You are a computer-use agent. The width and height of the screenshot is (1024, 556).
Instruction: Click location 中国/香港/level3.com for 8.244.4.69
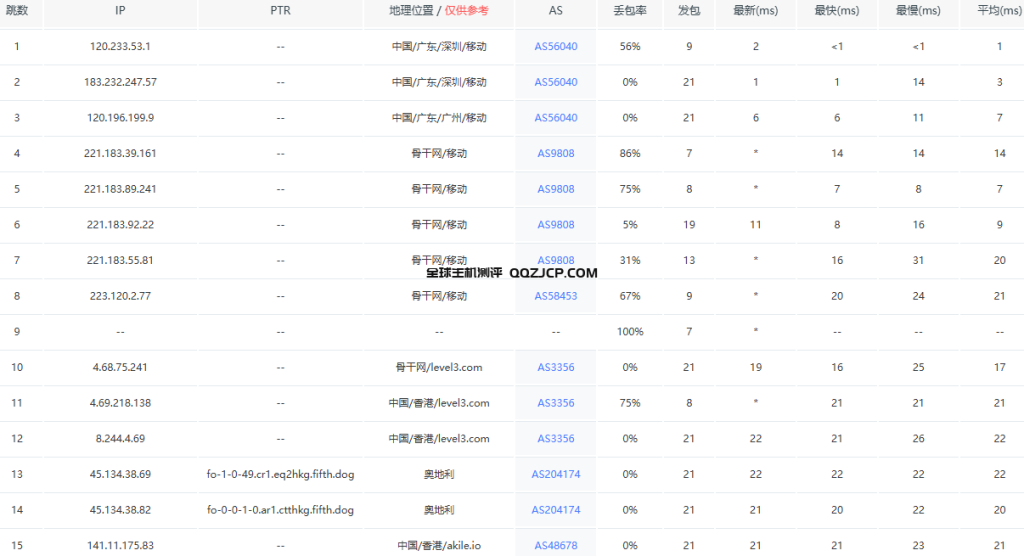coord(439,438)
